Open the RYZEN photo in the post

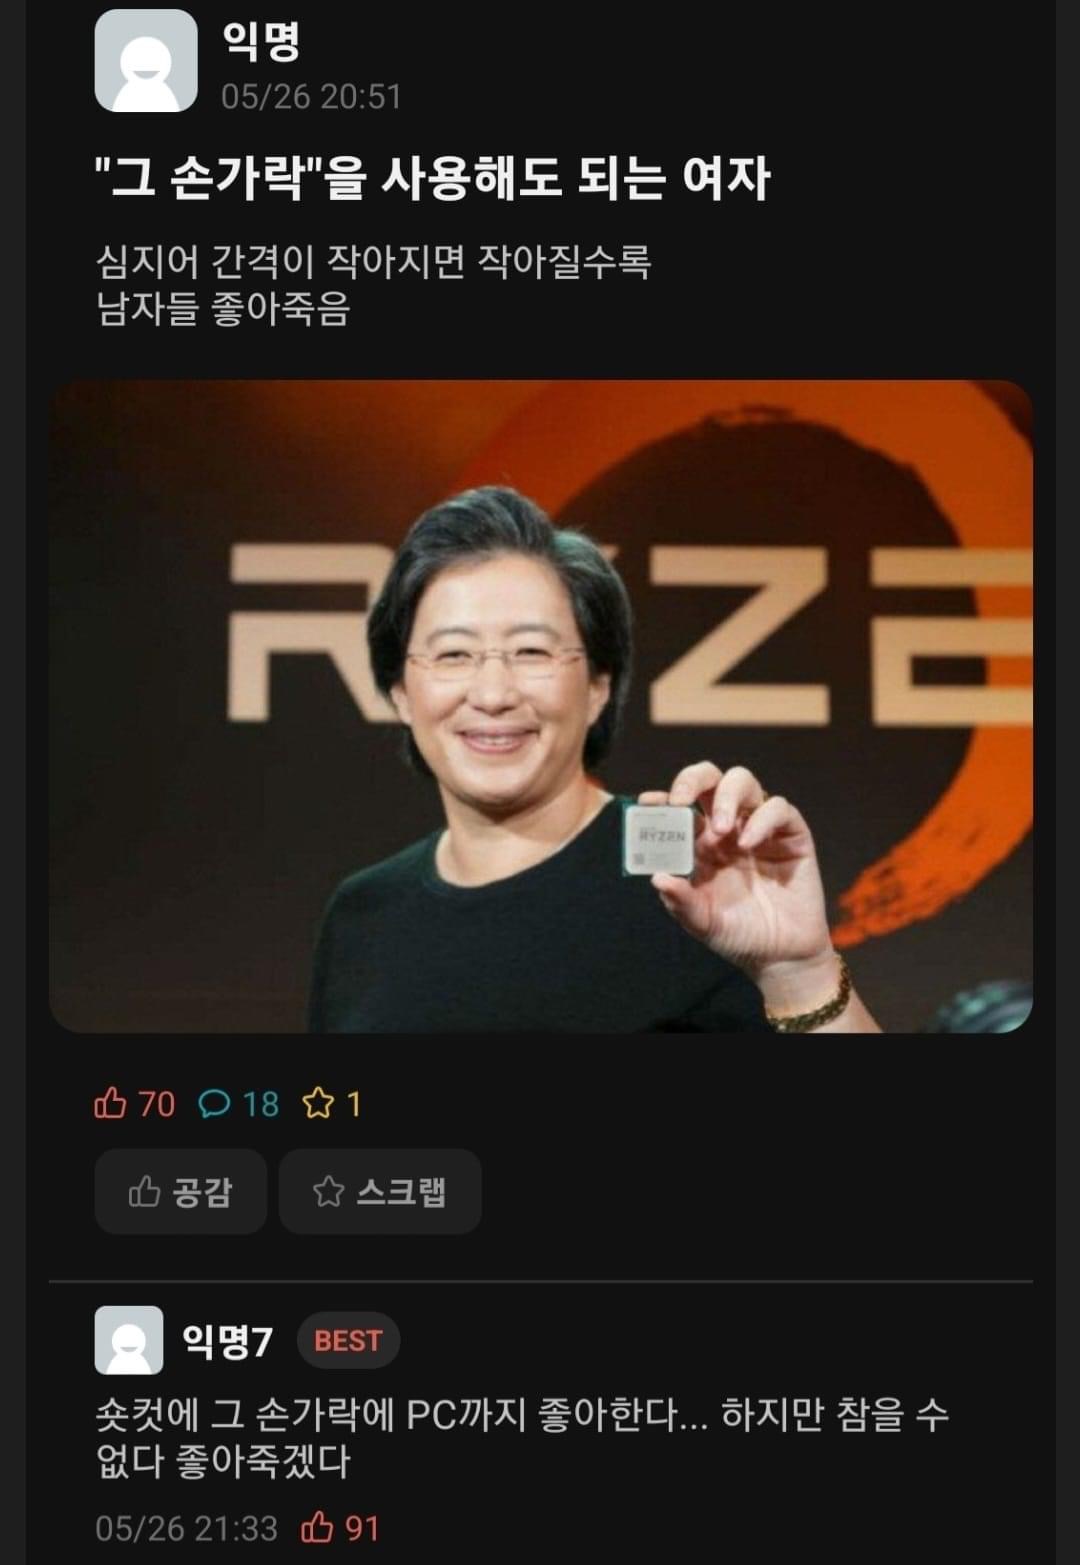540,706
